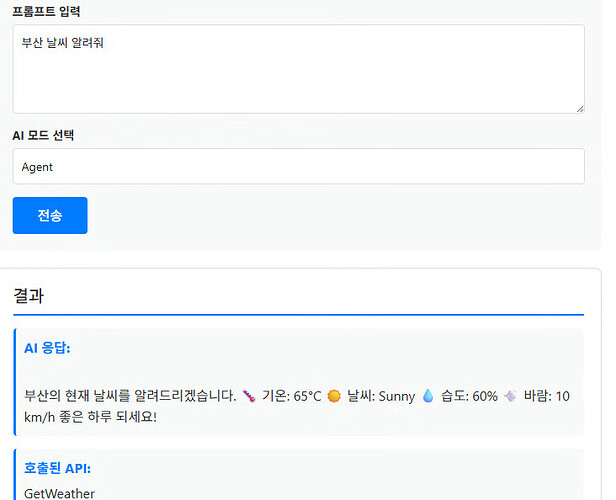Focus the prompt box containing 부산 날씨 알려줘

298,69
